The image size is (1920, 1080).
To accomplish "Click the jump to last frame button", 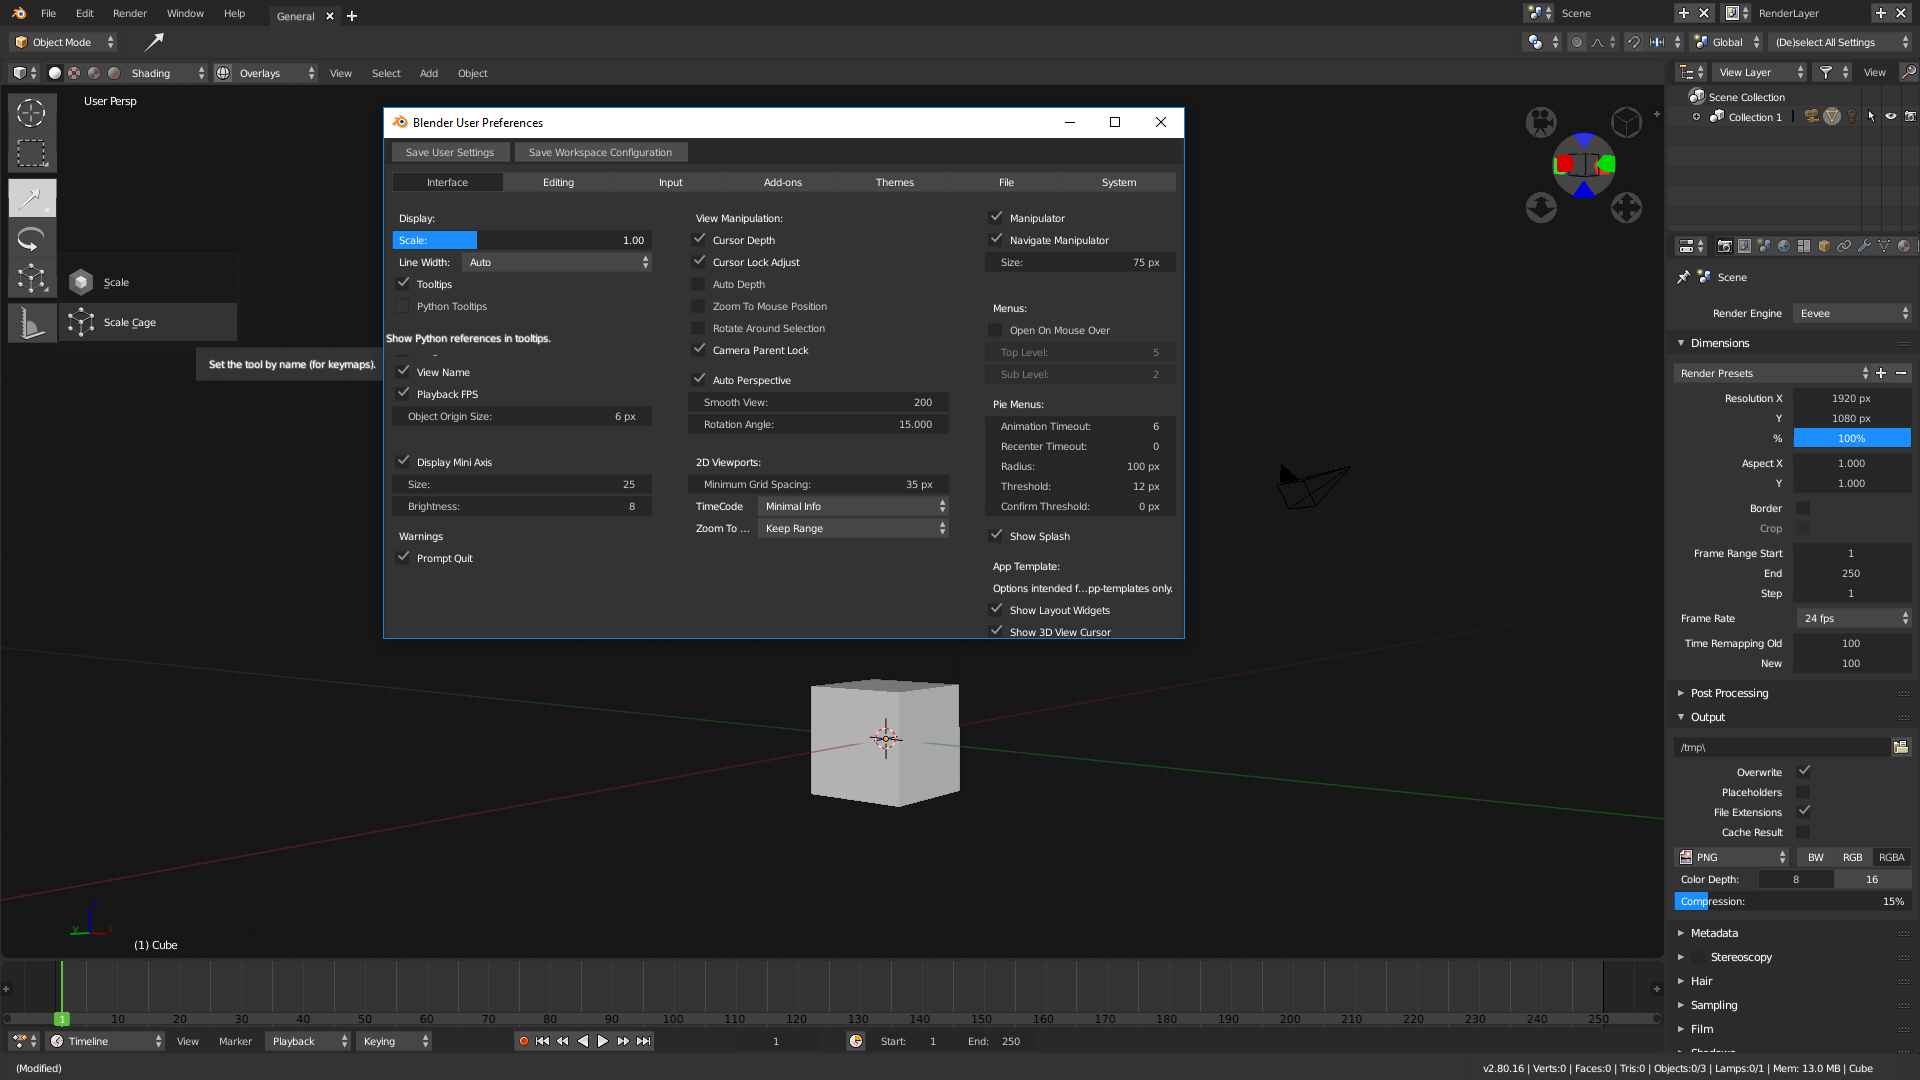I will coord(644,1041).
